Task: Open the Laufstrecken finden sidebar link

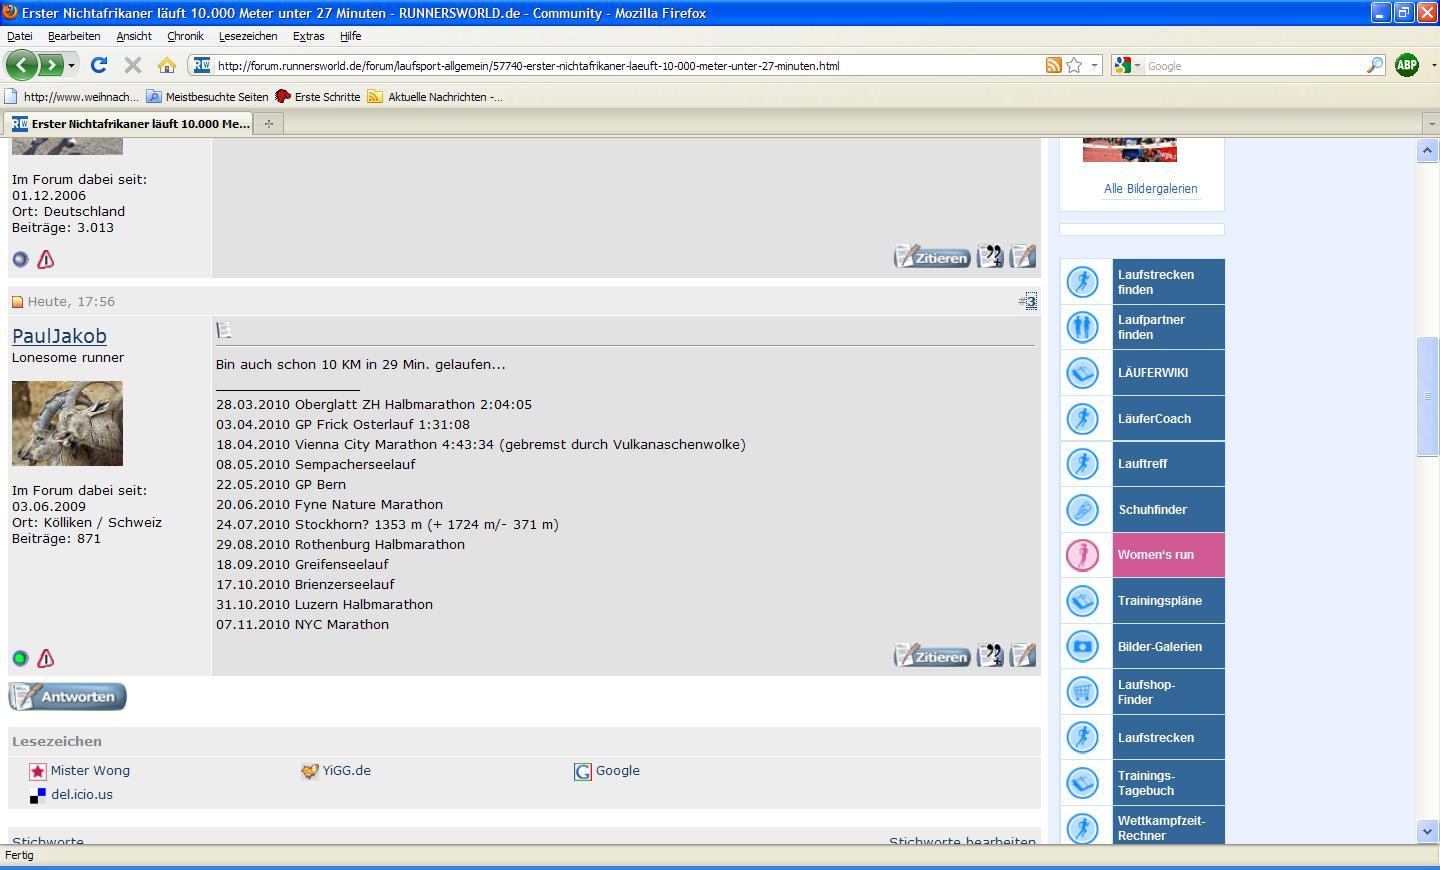Action: click(1156, 282)
